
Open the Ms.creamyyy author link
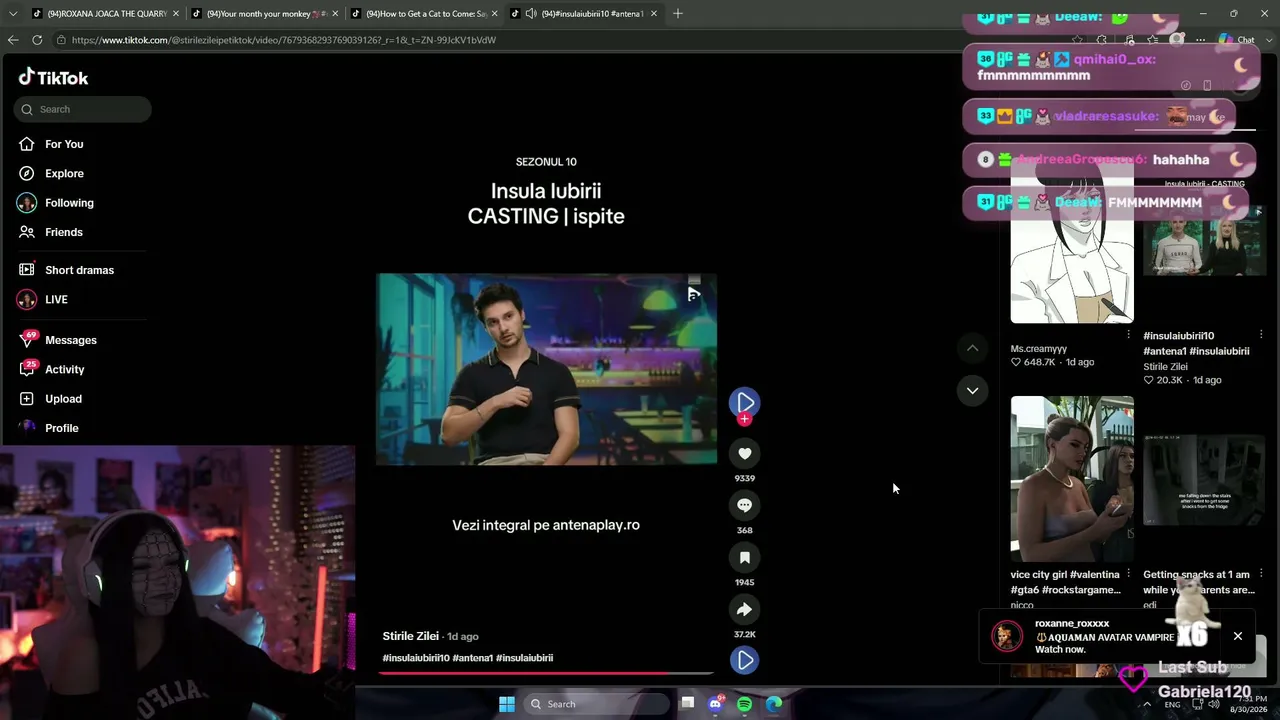[1038, 349]
